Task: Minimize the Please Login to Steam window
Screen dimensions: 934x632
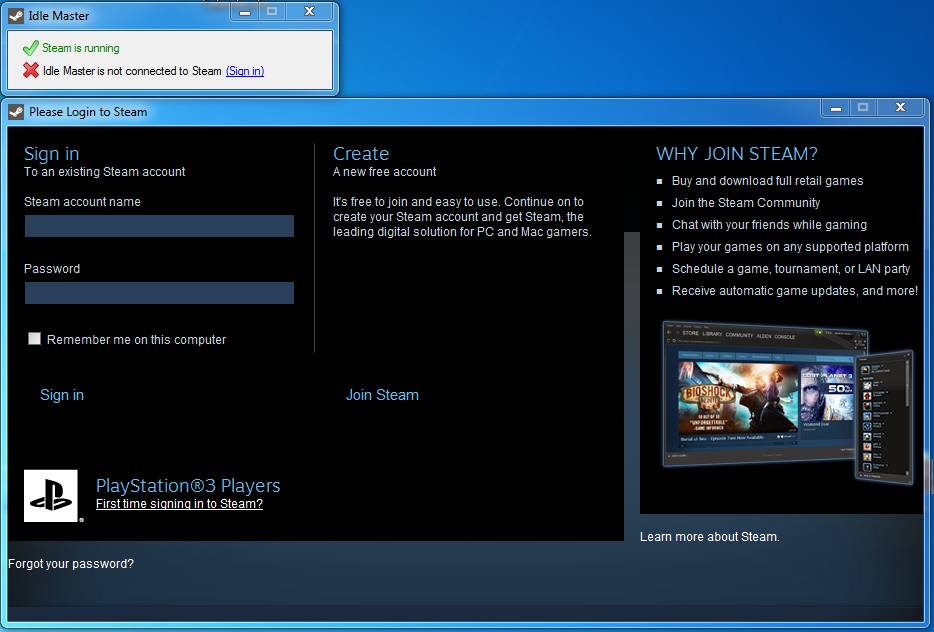Action: coord(836,108)
